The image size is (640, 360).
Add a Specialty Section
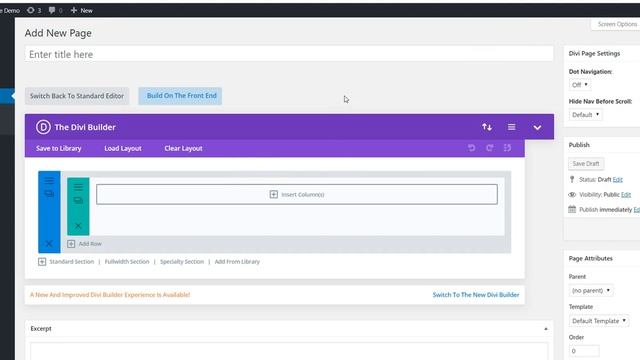pyautogui.click(x=182, y=262)
